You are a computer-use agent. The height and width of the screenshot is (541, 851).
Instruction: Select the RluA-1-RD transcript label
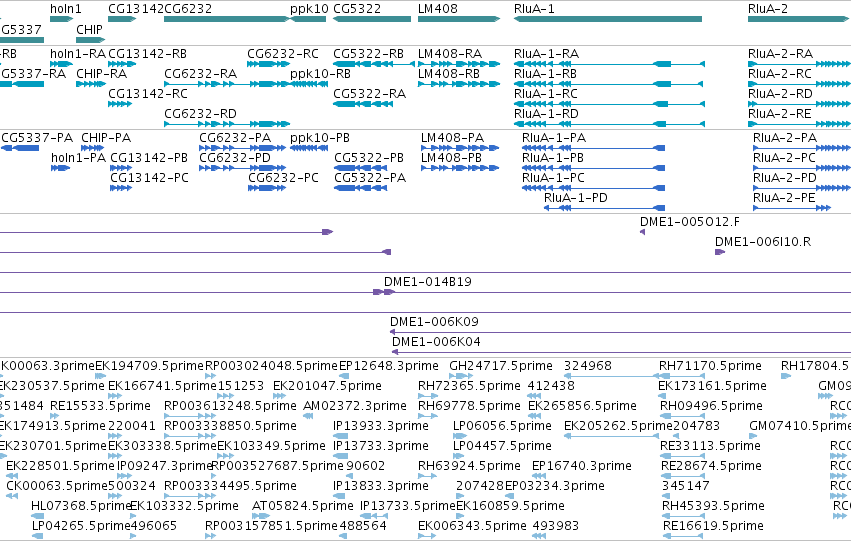(x=546, y=114)
